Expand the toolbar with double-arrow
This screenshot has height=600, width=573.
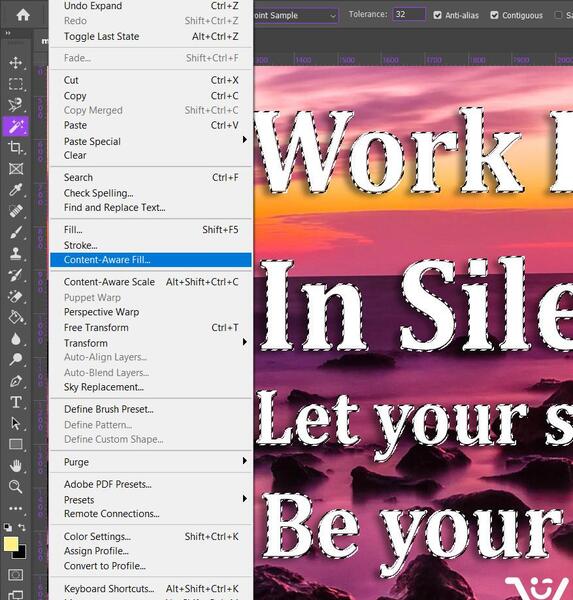coord(8,33)
